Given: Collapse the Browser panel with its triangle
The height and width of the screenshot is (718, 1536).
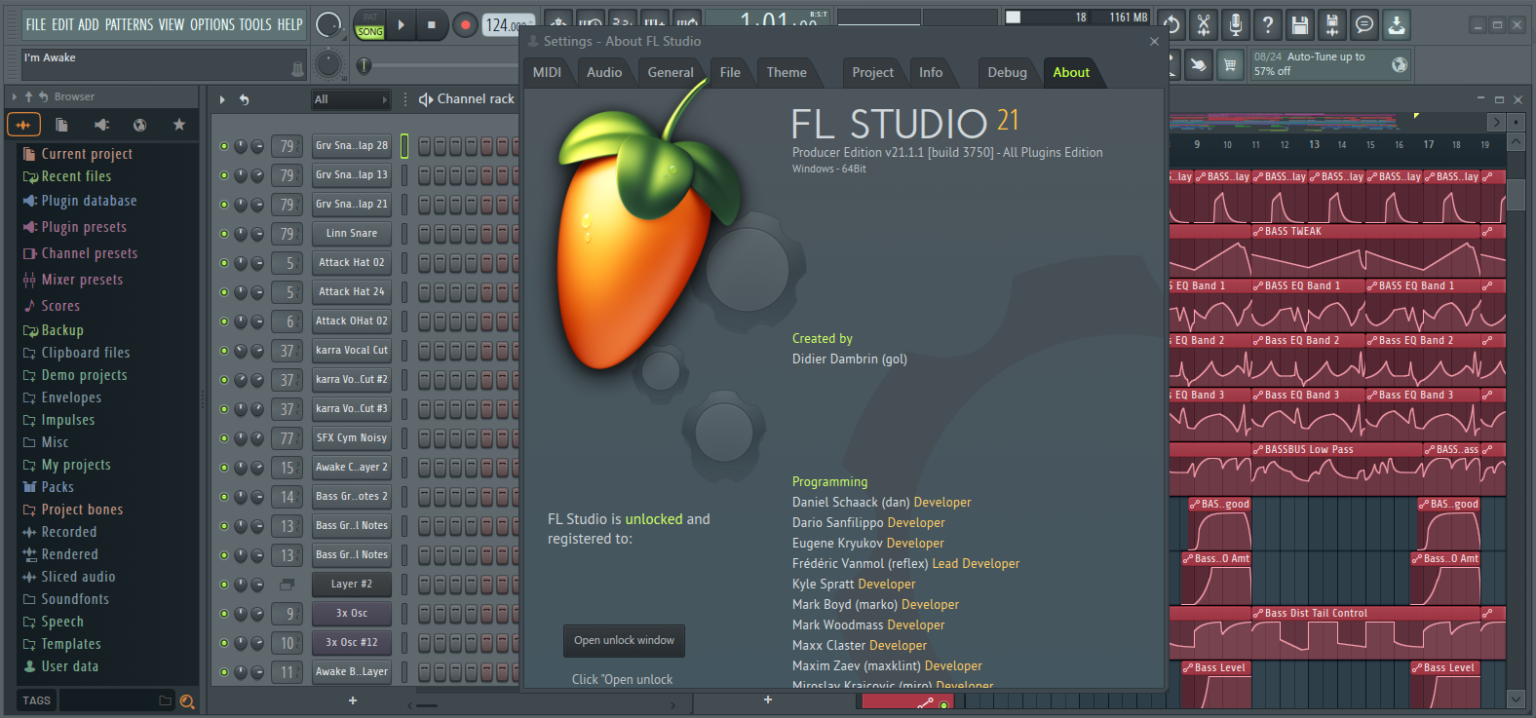Looking at the screenshot, I should 13,97.
